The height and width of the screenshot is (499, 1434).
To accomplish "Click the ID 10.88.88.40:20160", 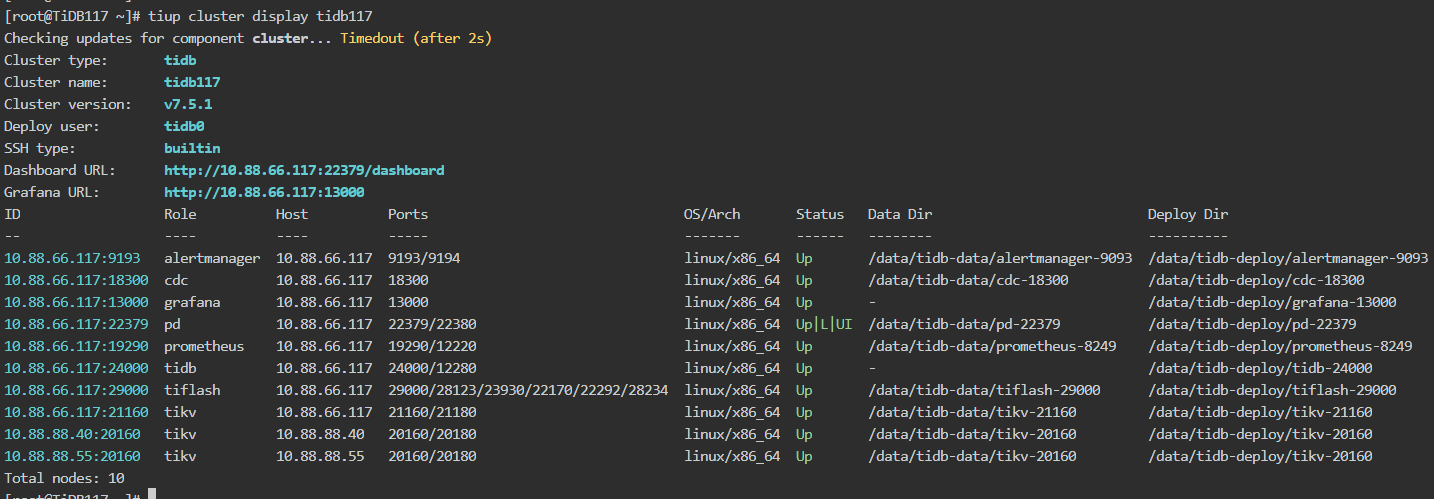I will (x=72, y=434).
